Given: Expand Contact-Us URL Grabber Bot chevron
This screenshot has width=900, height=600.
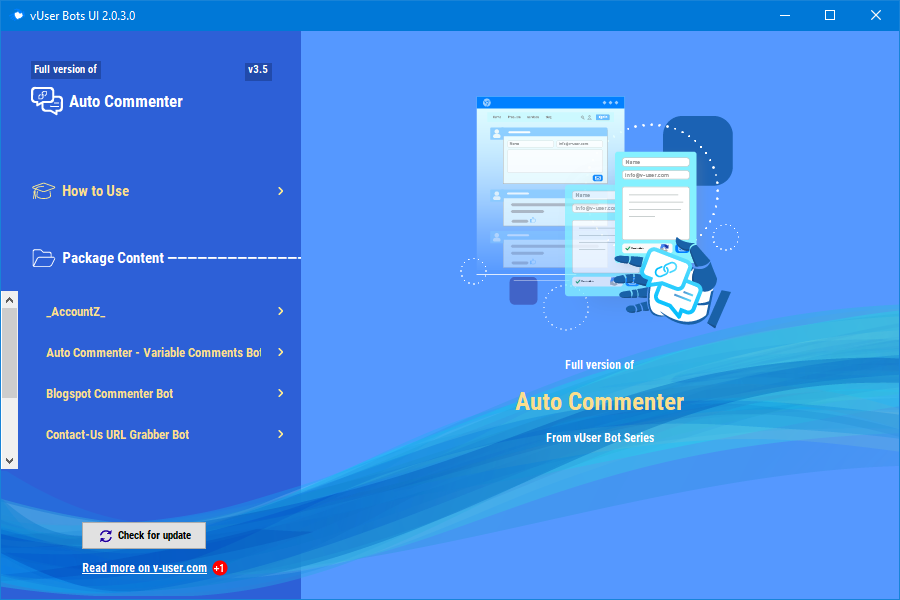Looking at the screenshot, I should [x=281, y=435].
